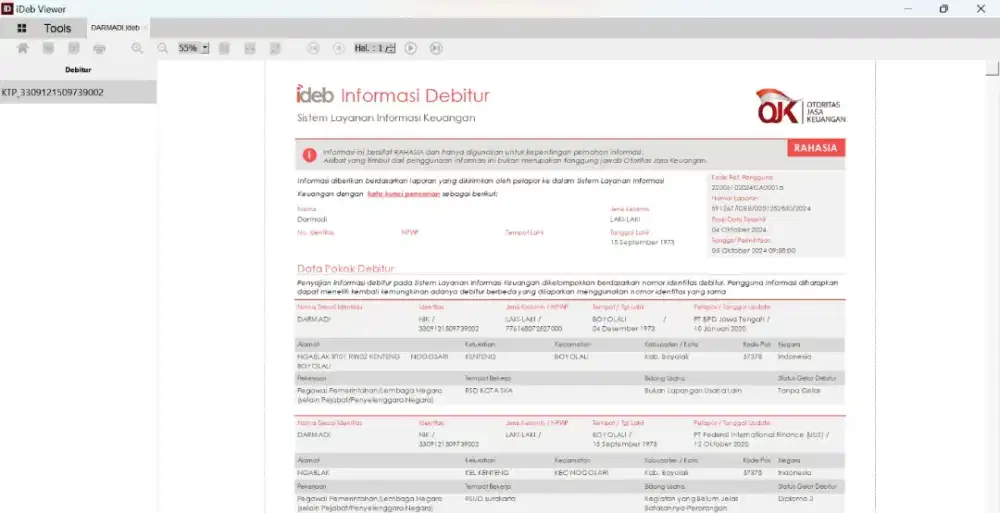Advance to the next page
The width and height of the screenshot is (1000, 513).
point(411,48)
